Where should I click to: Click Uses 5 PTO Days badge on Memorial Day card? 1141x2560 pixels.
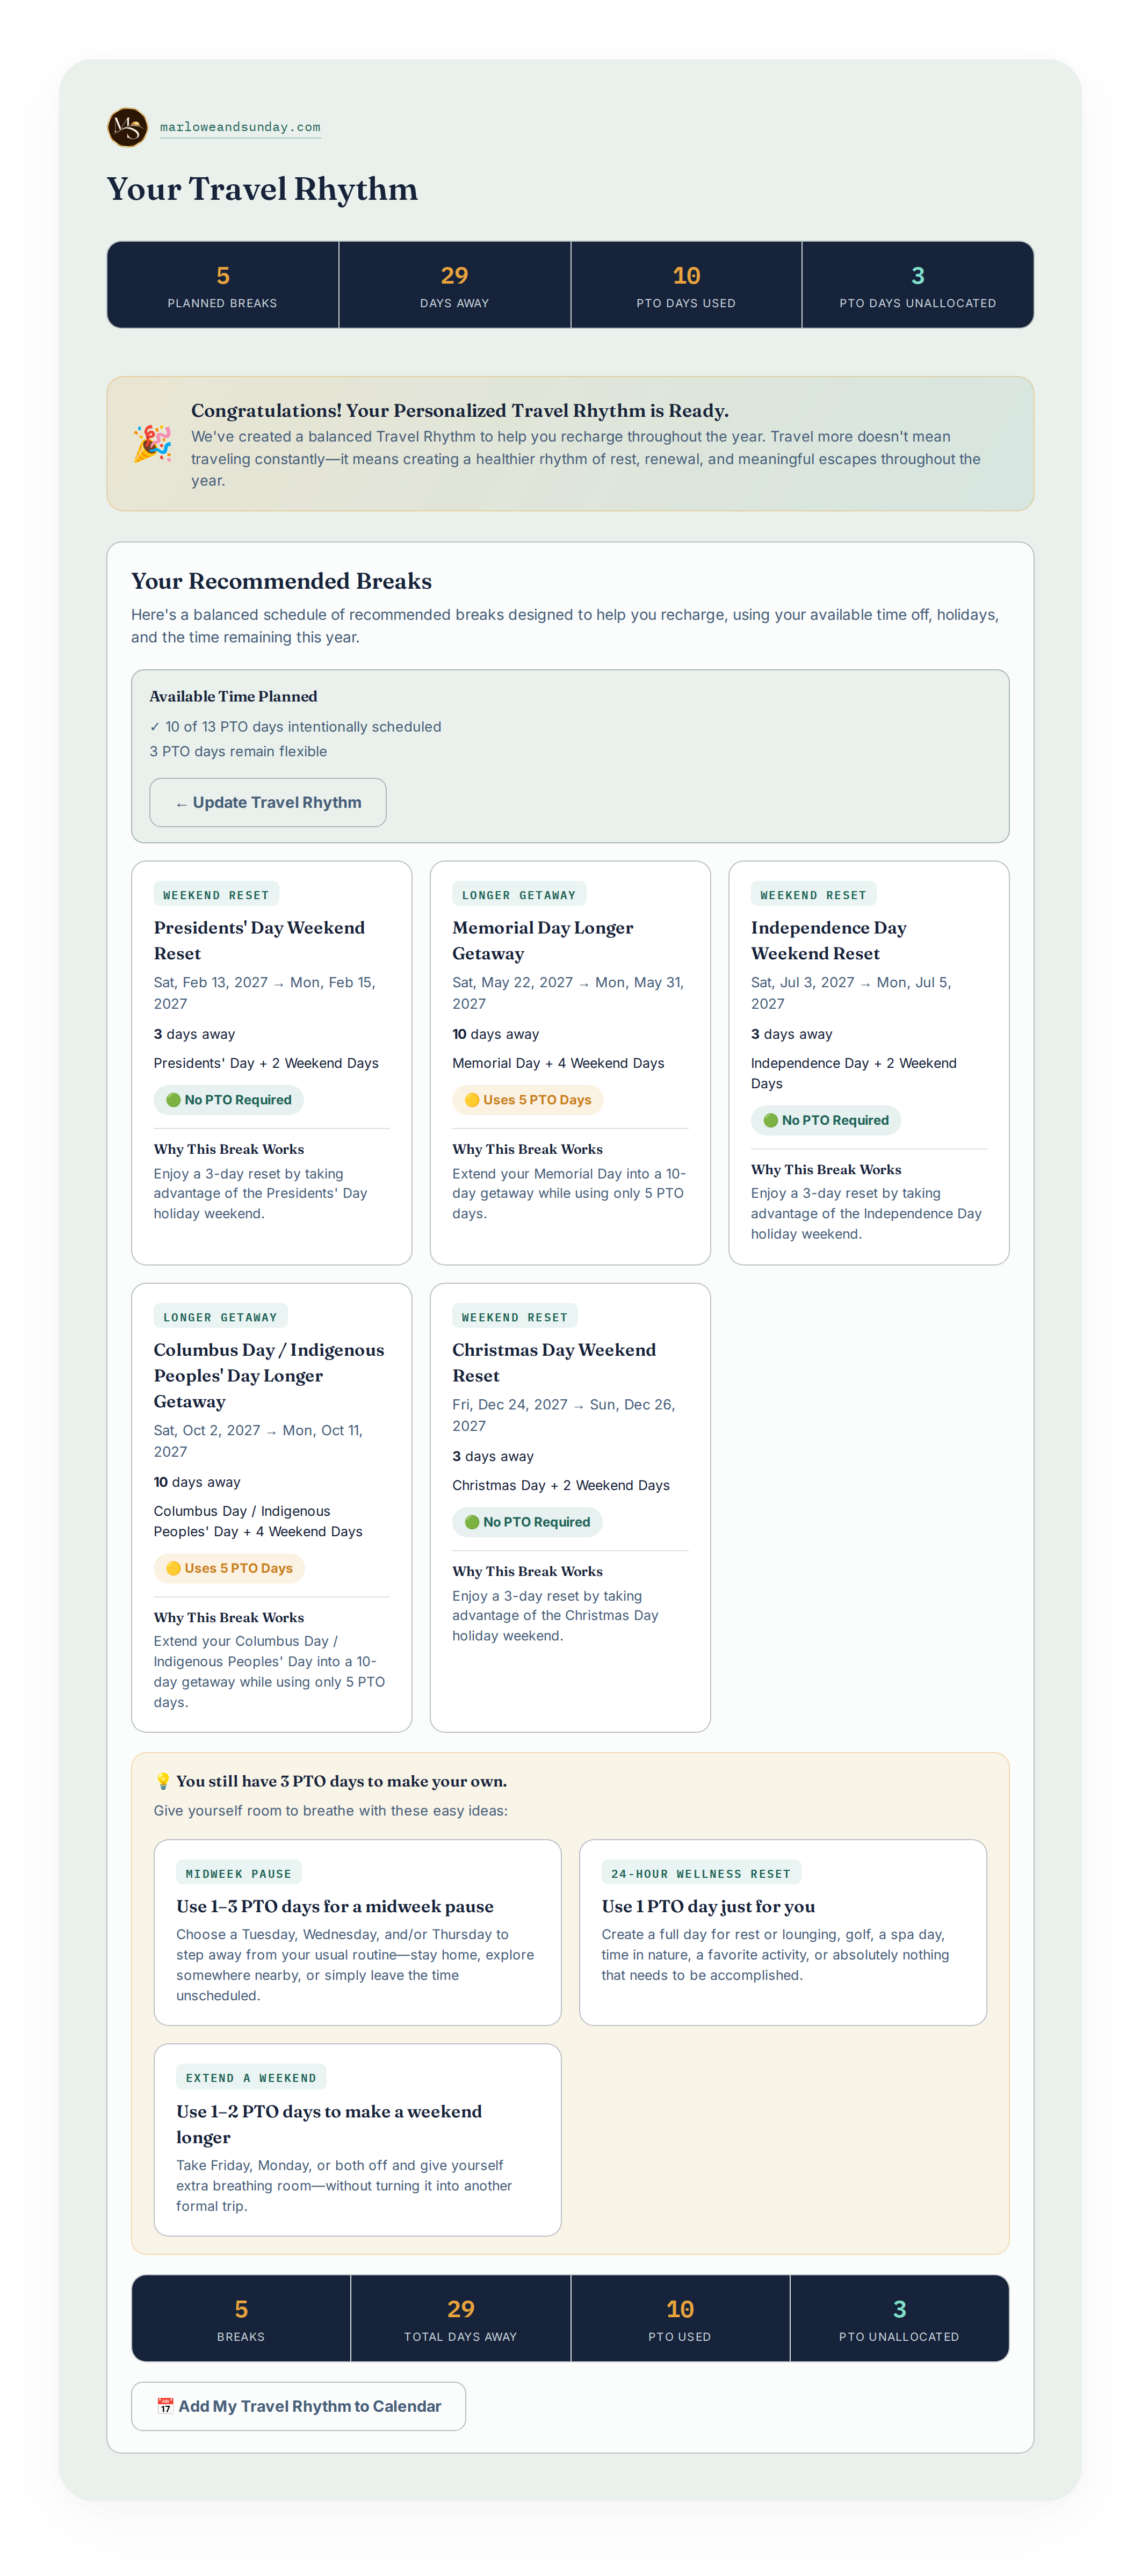[x=527, y=1099]
